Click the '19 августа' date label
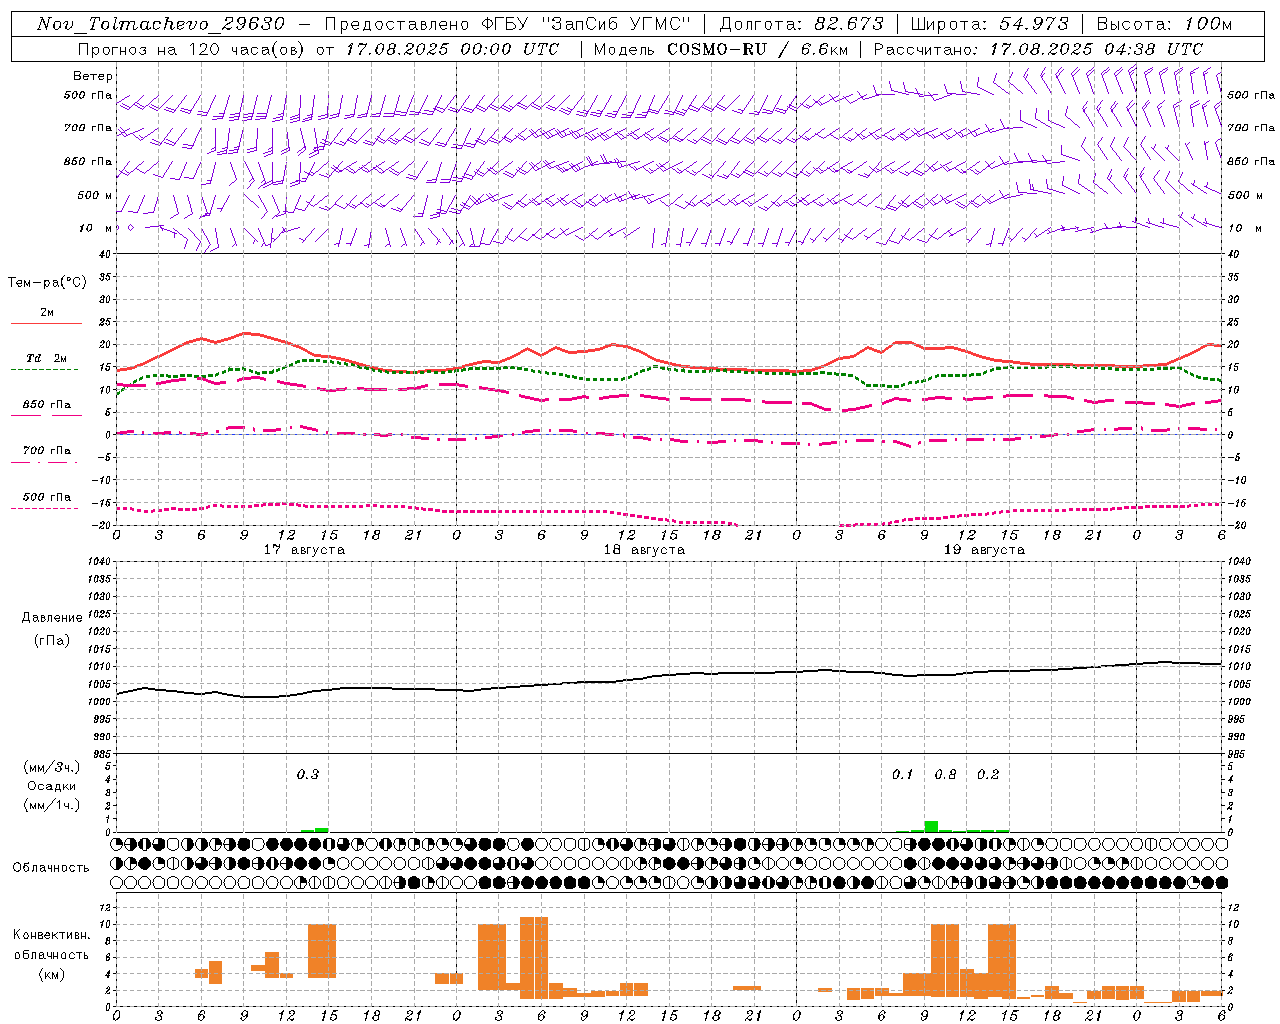The image size is (1280, 1024). pos(984,550)
